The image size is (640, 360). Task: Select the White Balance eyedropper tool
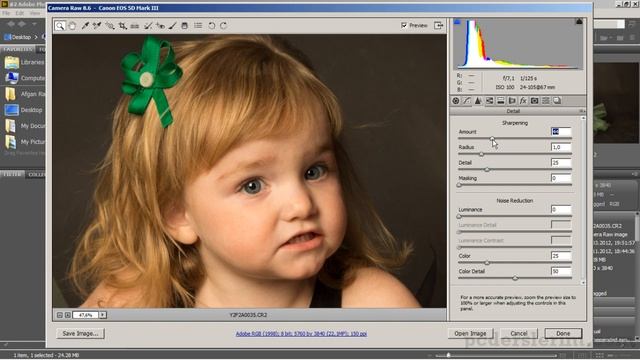(x=85, y=26)
